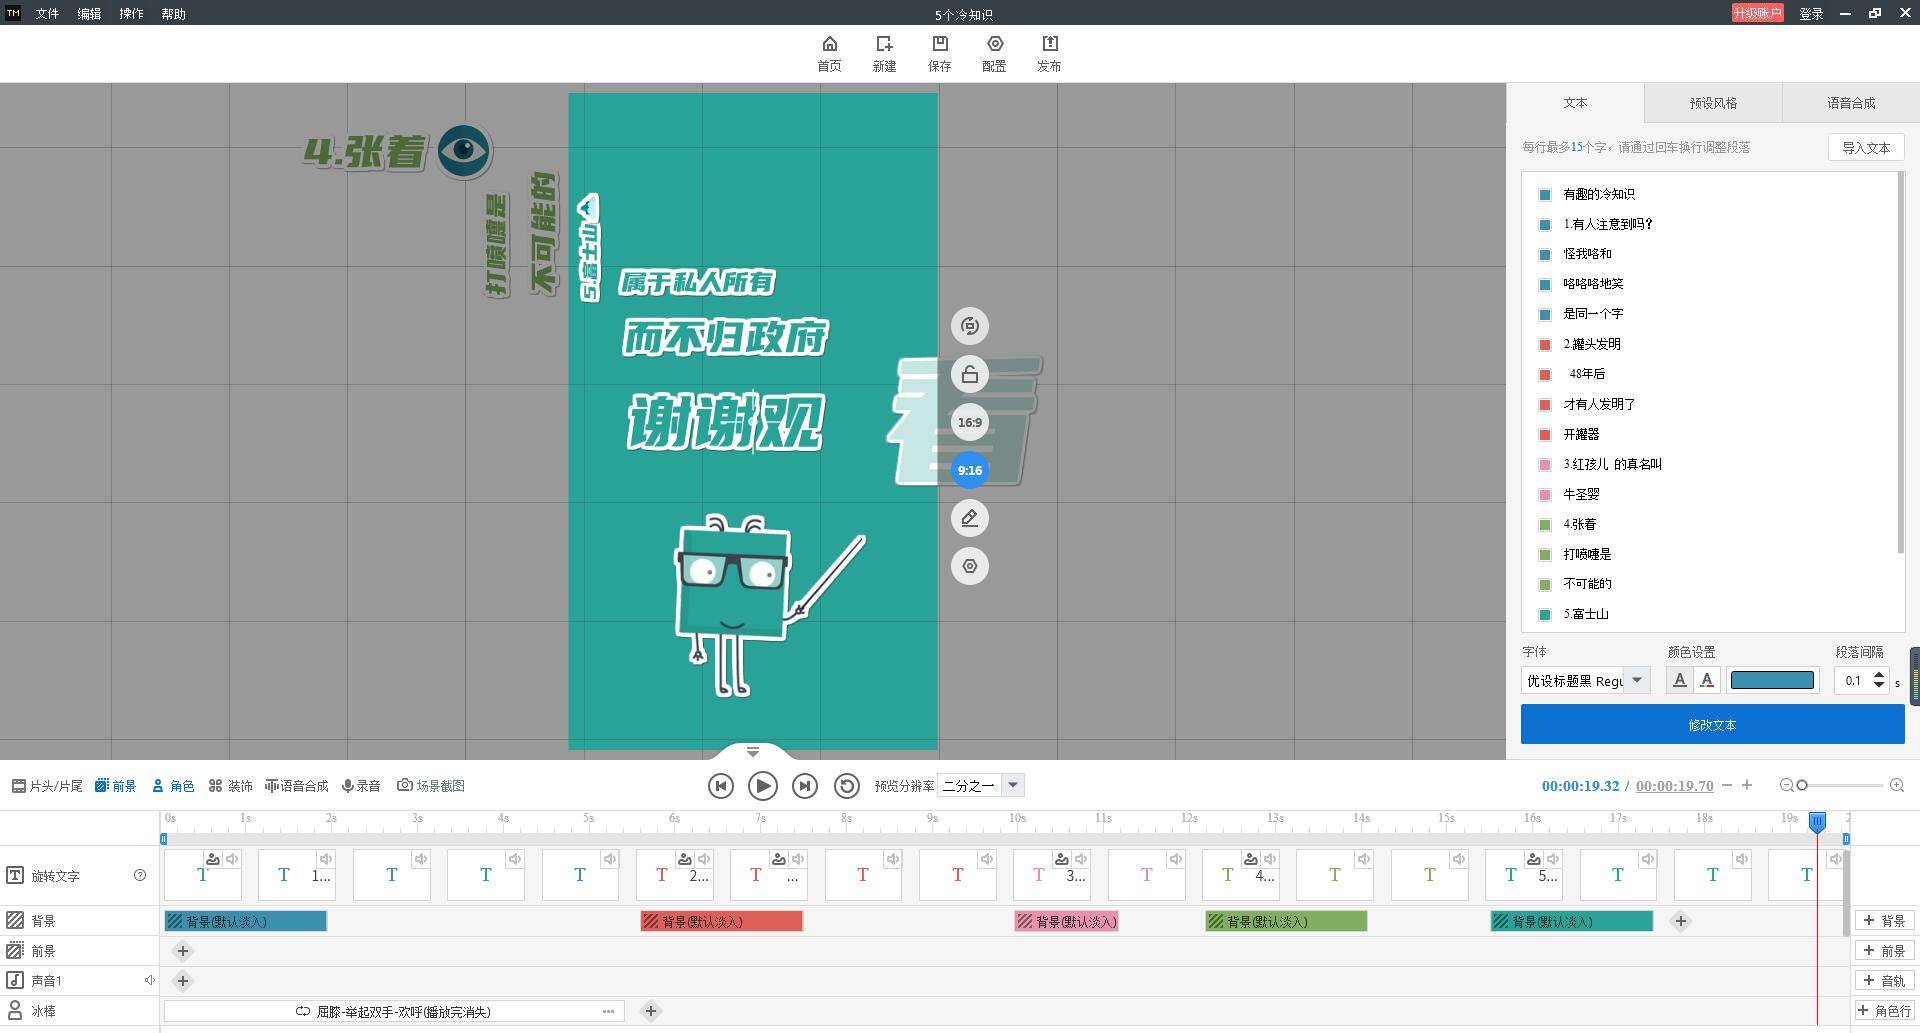Select the 角色 toolbar item
Image resolution: width=1920 pixels, height=1033 pixels.
(173, 786)
